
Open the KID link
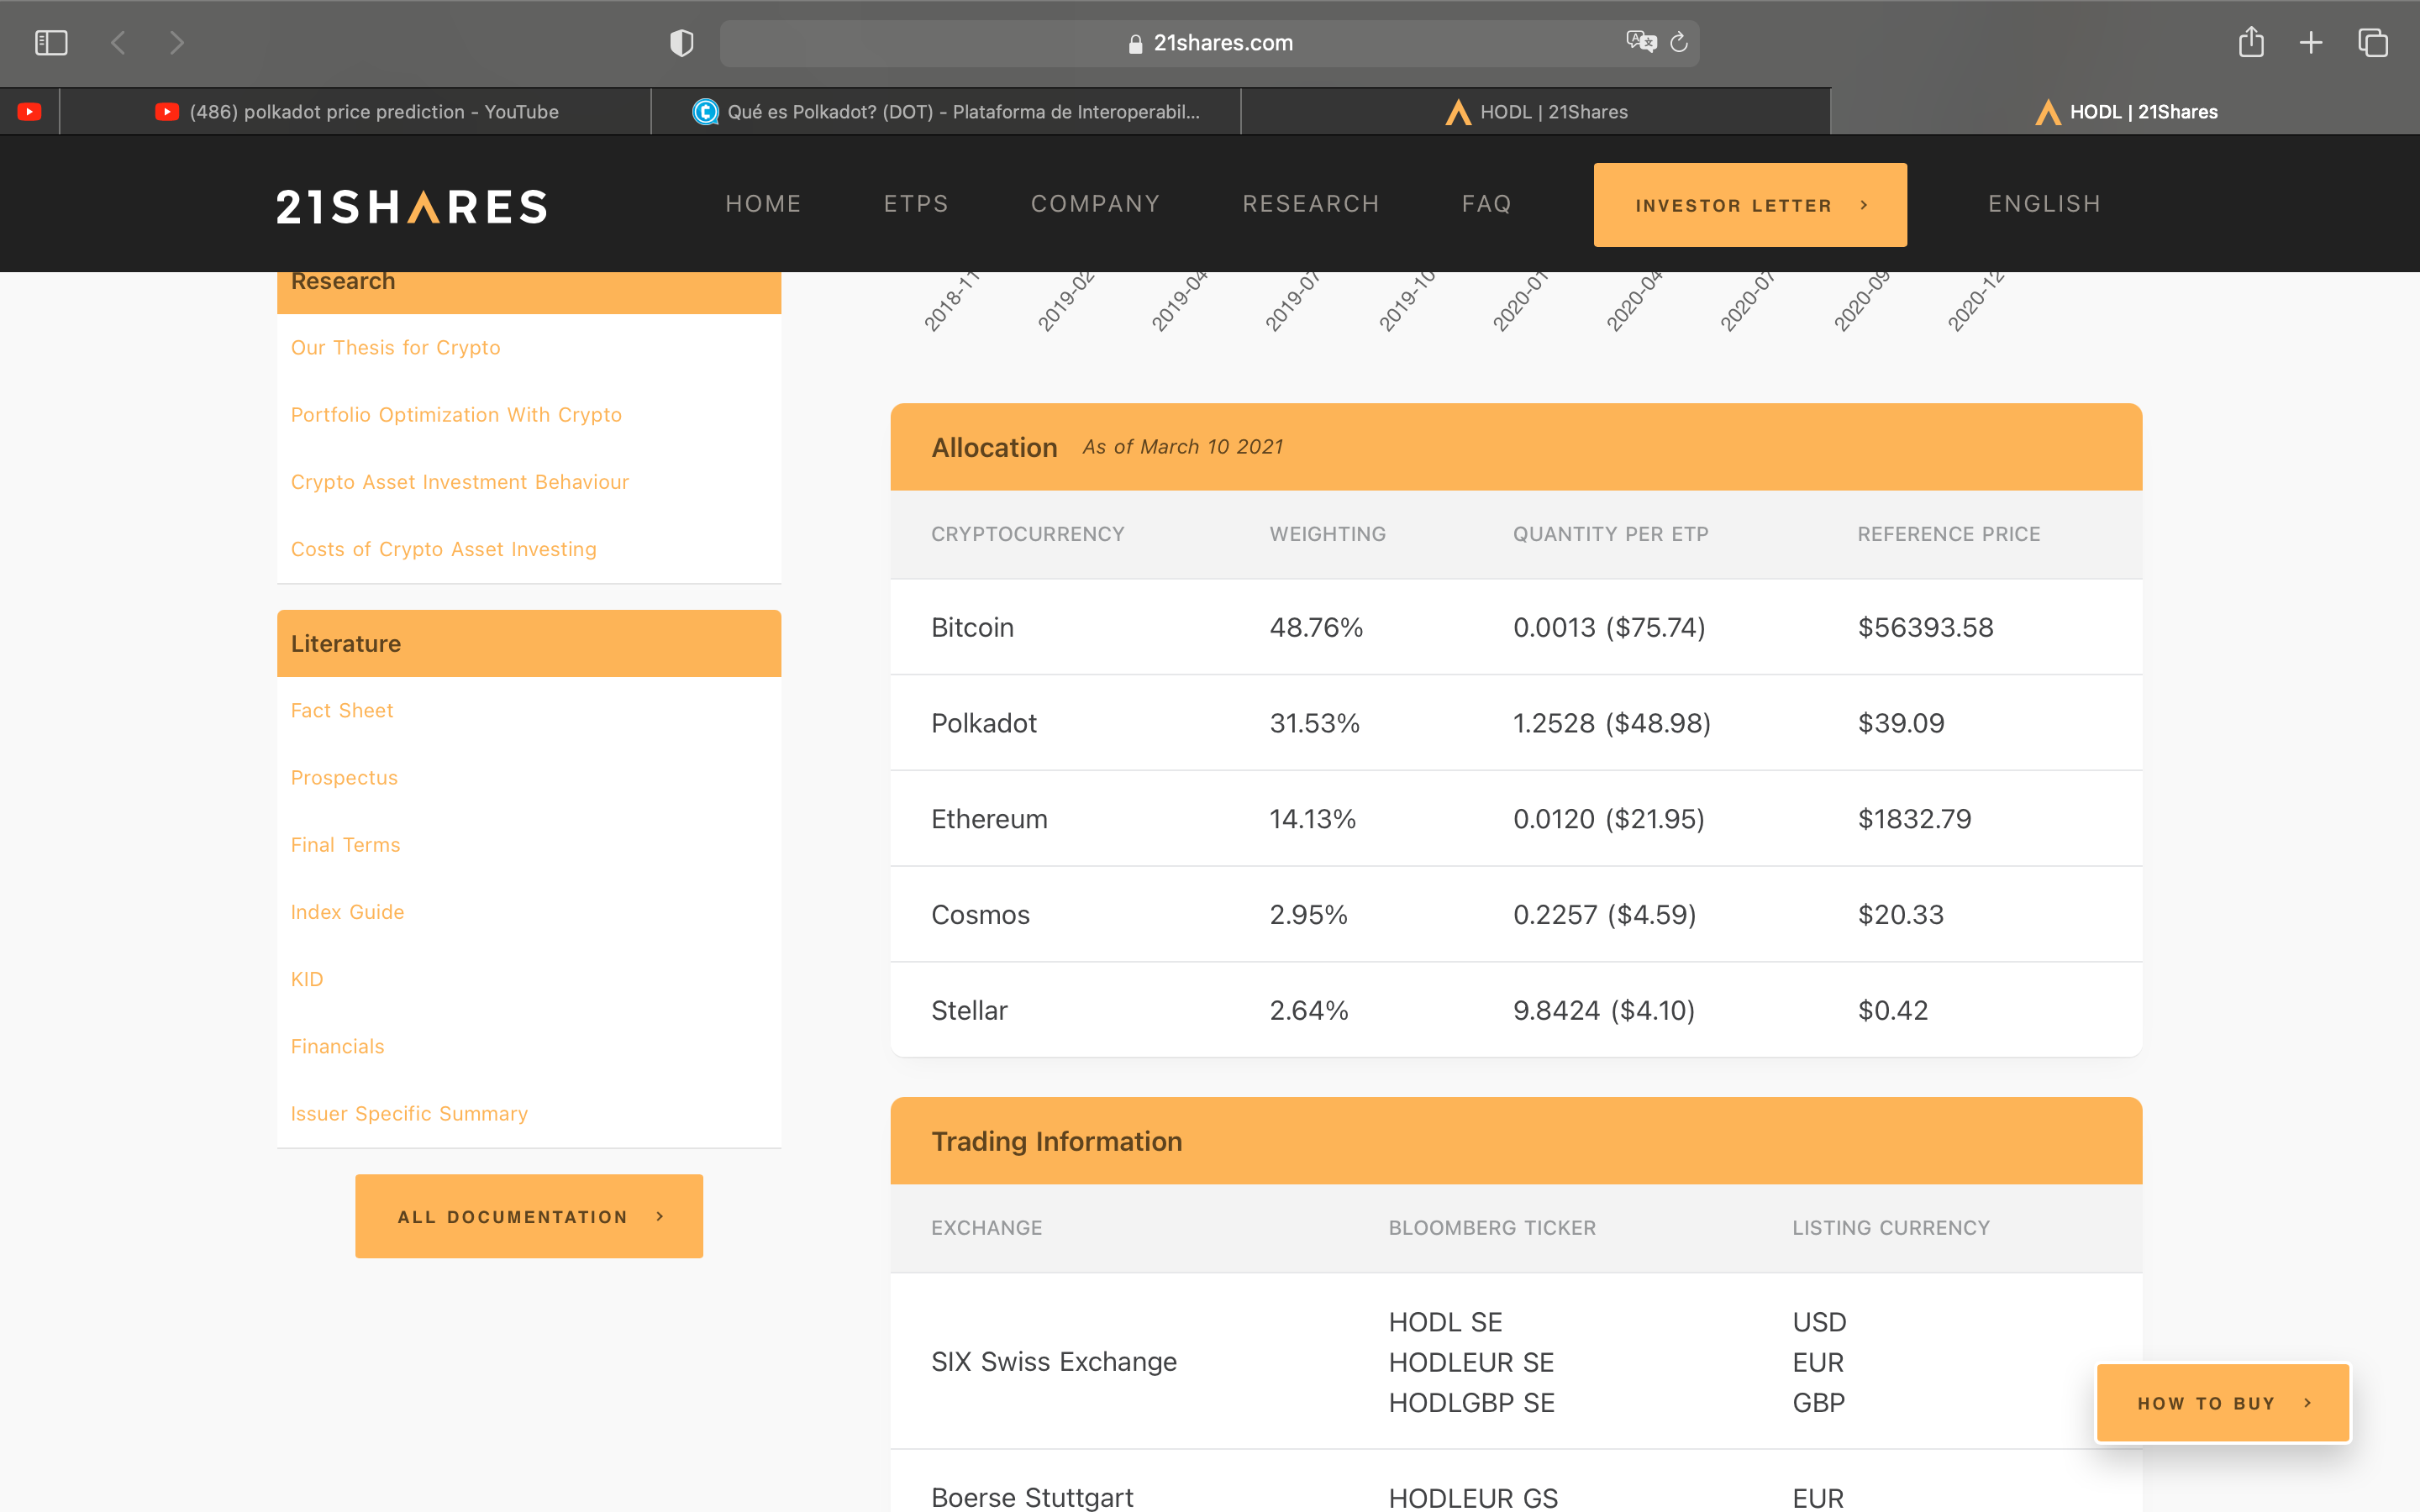pyautogui.click(x=307, y=979)
